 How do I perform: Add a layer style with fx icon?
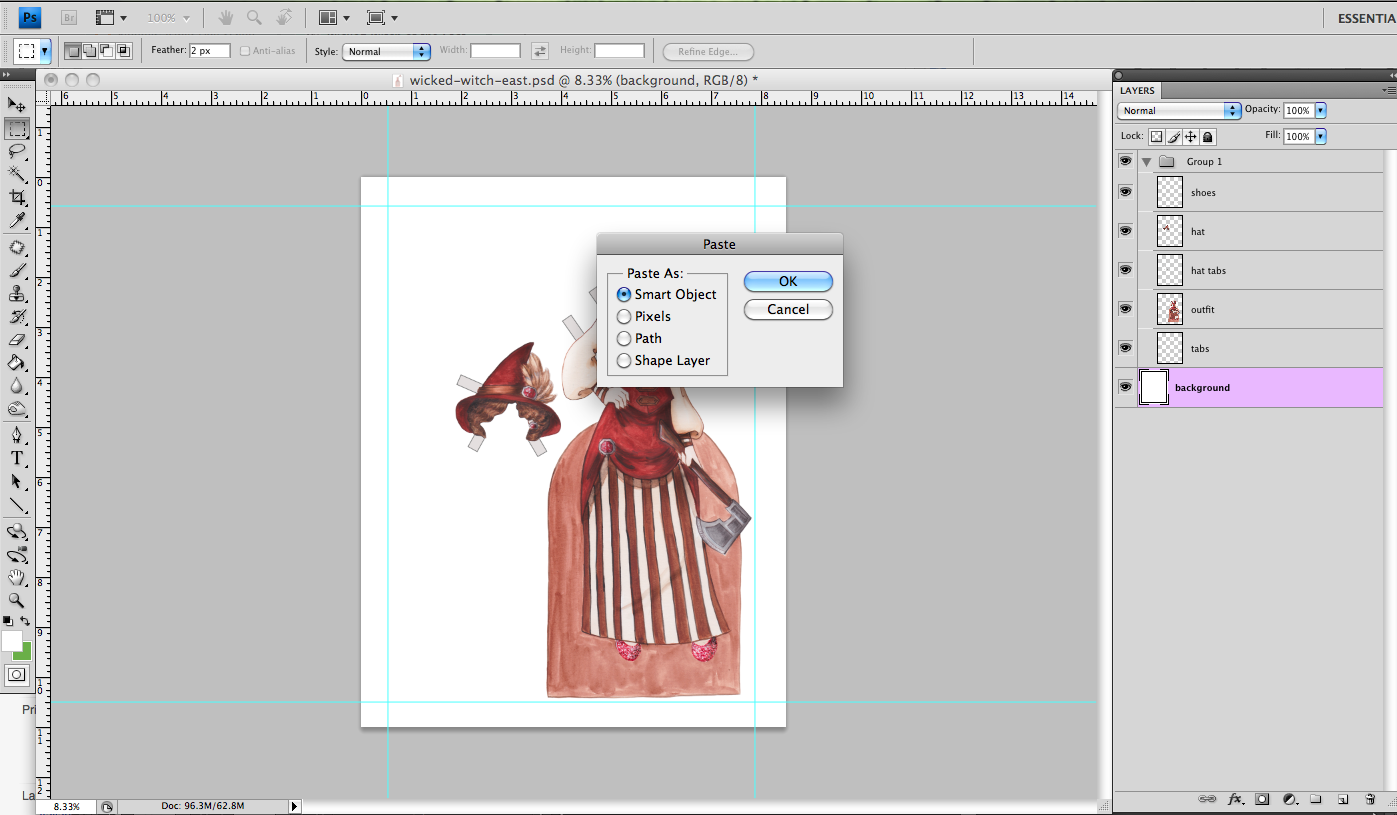pos(1236,799)
